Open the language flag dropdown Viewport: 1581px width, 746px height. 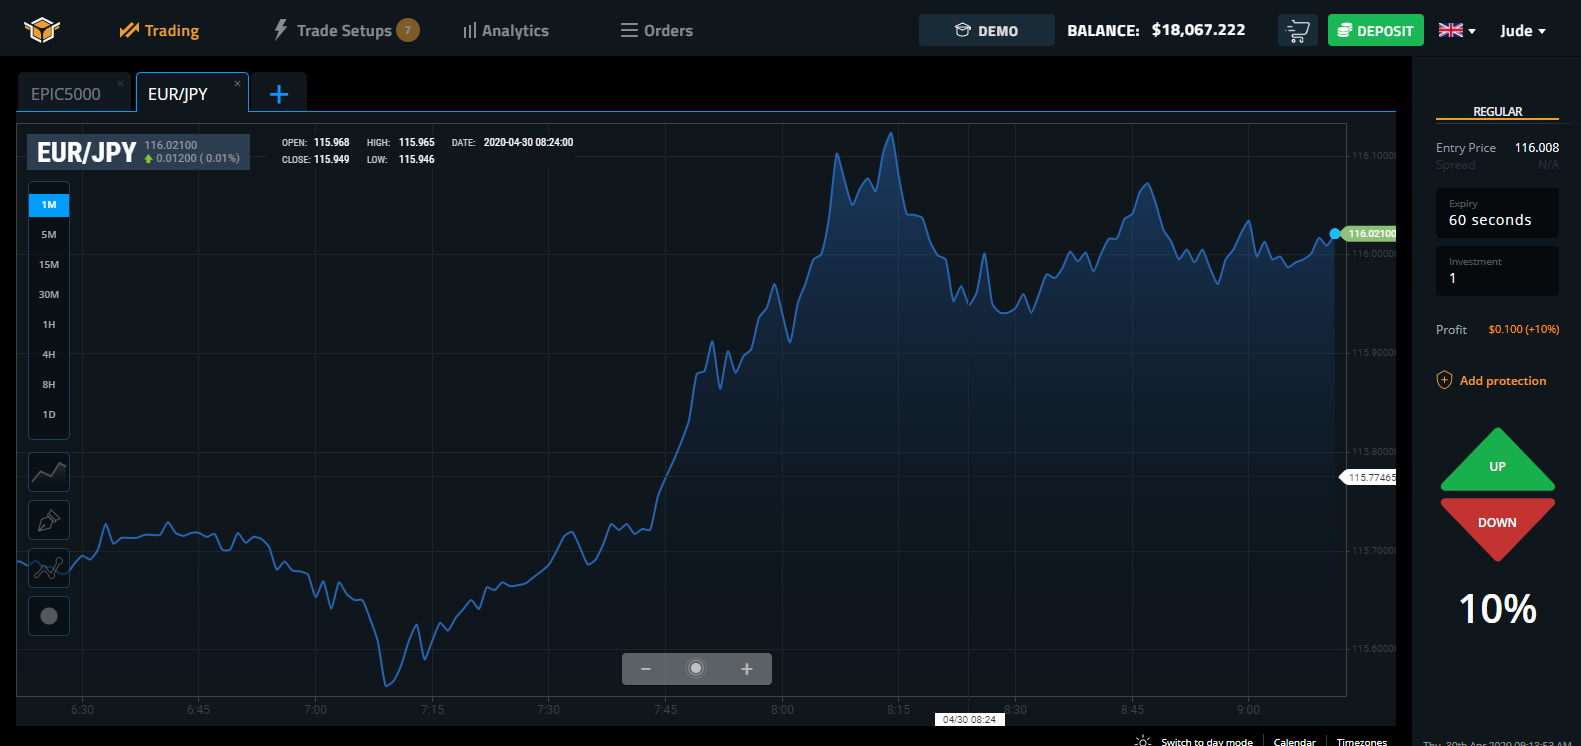click(x=1457, y=30)
